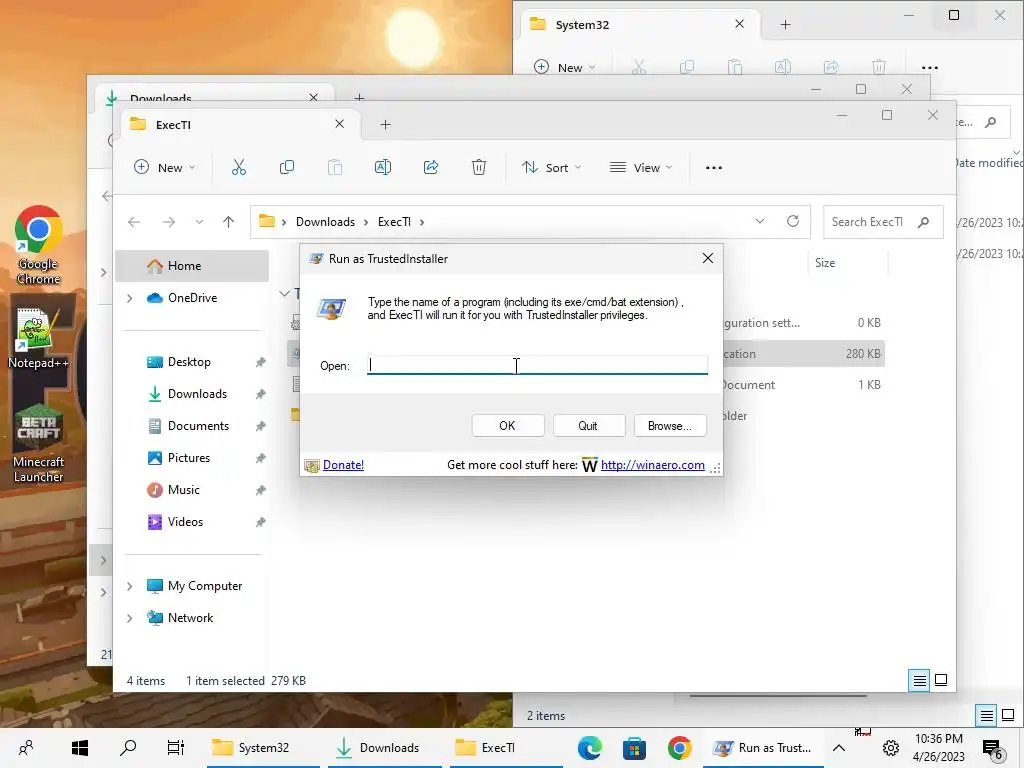This screenshot has height=768, width=1024.
Task: Click Downloads in the ExecTI address breadcrumb
Action: [325, 222]
